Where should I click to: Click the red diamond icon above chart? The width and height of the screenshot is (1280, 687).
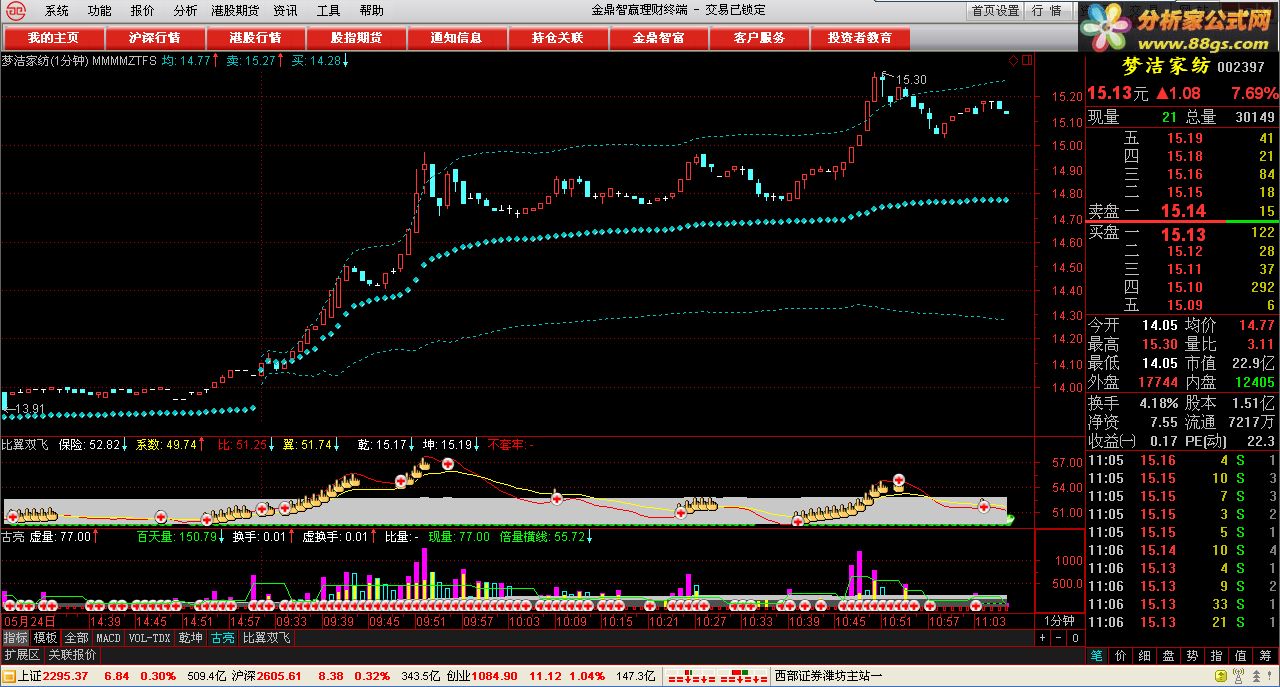1013,61
